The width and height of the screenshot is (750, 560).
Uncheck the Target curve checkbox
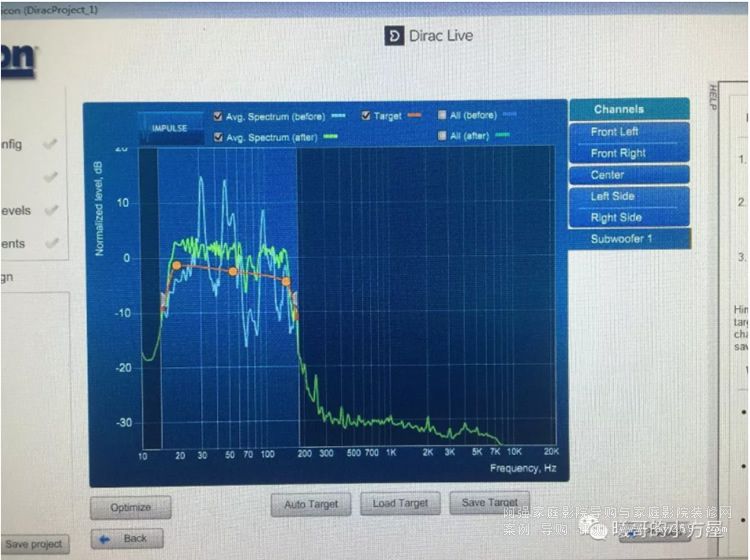coord(365,116)
